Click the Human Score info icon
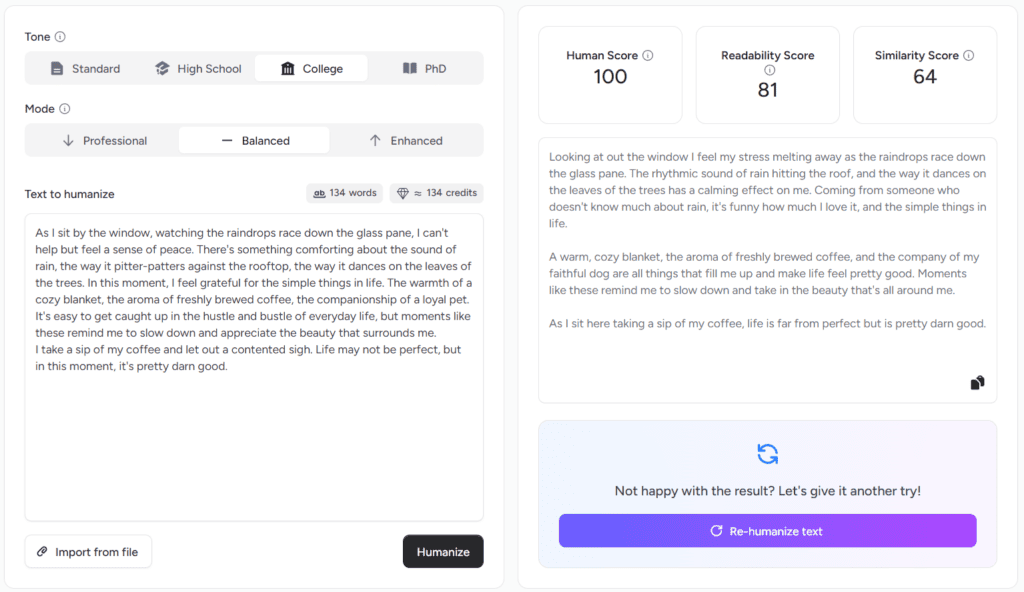 648,56
